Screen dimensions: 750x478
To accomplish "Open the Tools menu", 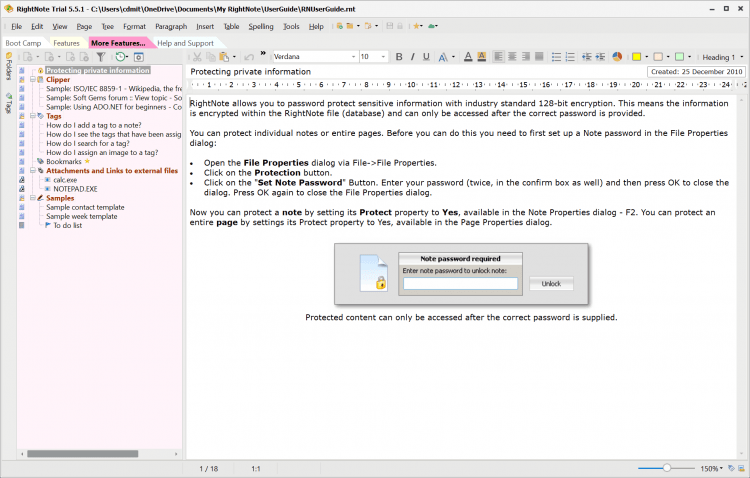I will tap(291, 26).
